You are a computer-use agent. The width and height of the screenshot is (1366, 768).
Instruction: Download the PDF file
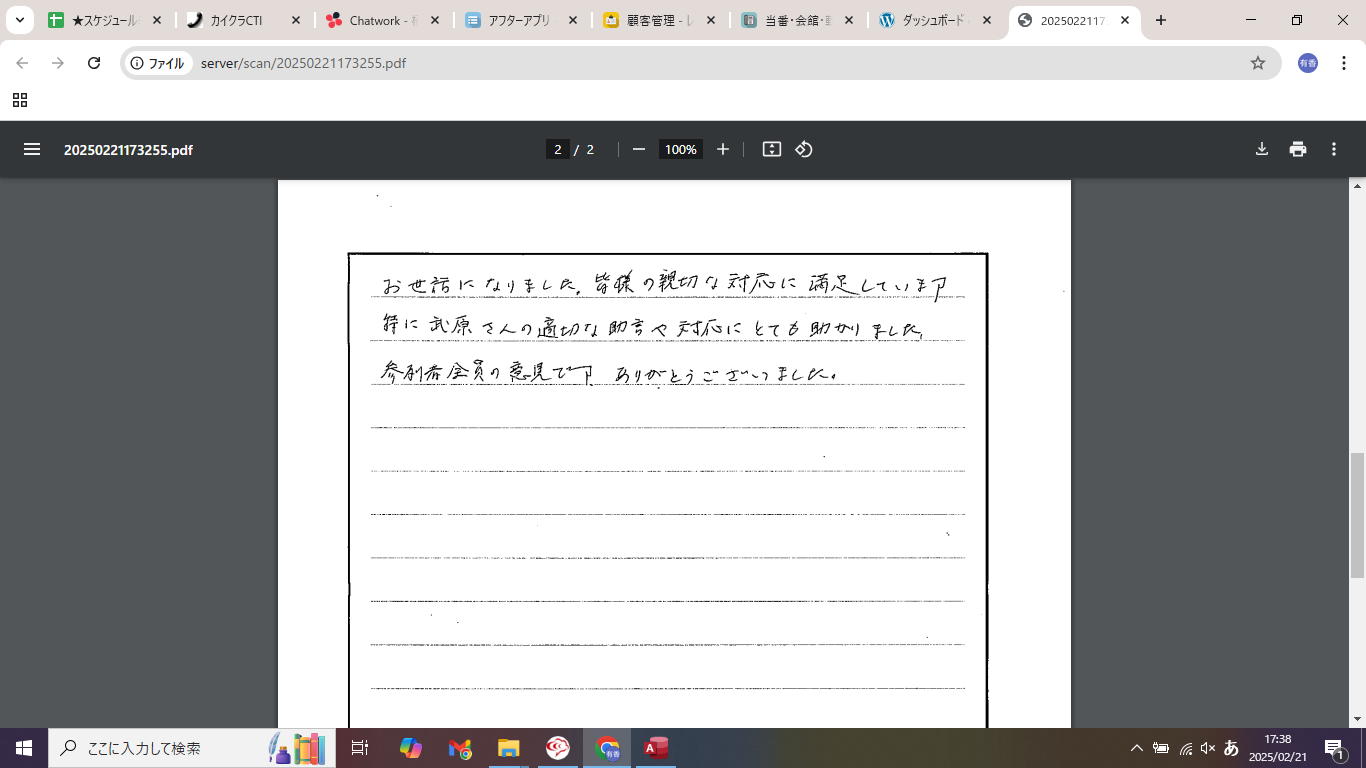[1262, 149]
